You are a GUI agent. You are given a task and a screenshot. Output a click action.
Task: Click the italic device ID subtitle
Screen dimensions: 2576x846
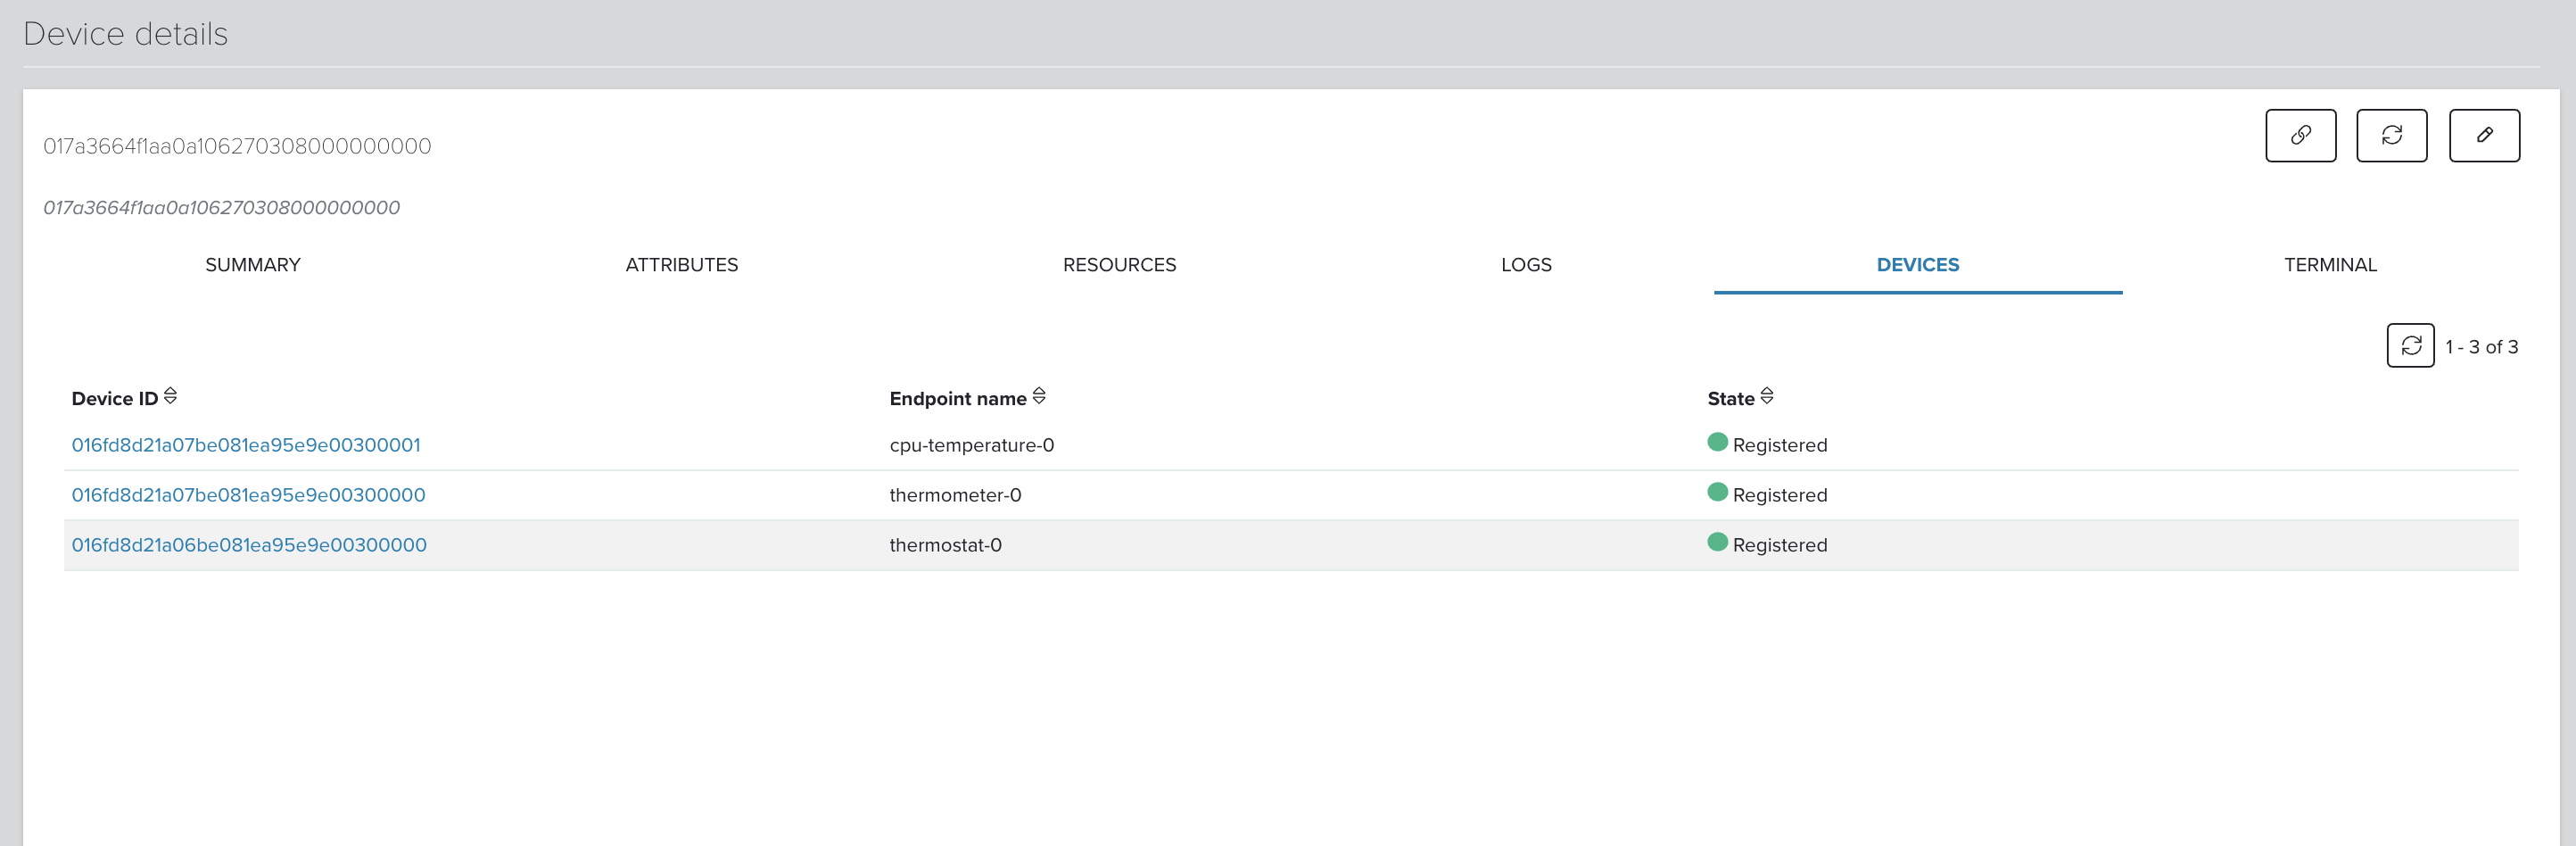(221, 208)
